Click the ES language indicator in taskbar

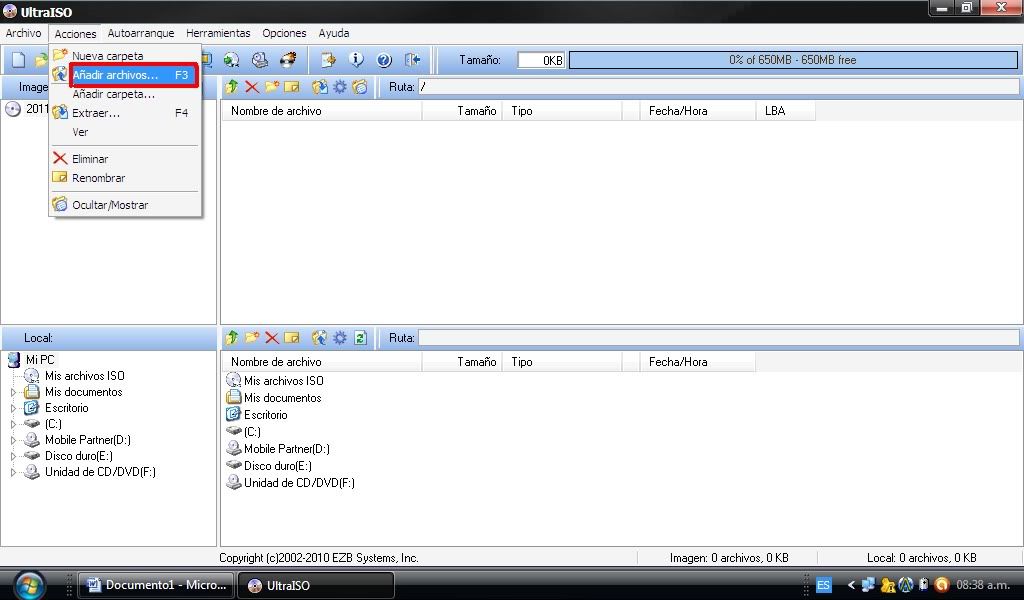pyautogui.click(x=824, y=585)
